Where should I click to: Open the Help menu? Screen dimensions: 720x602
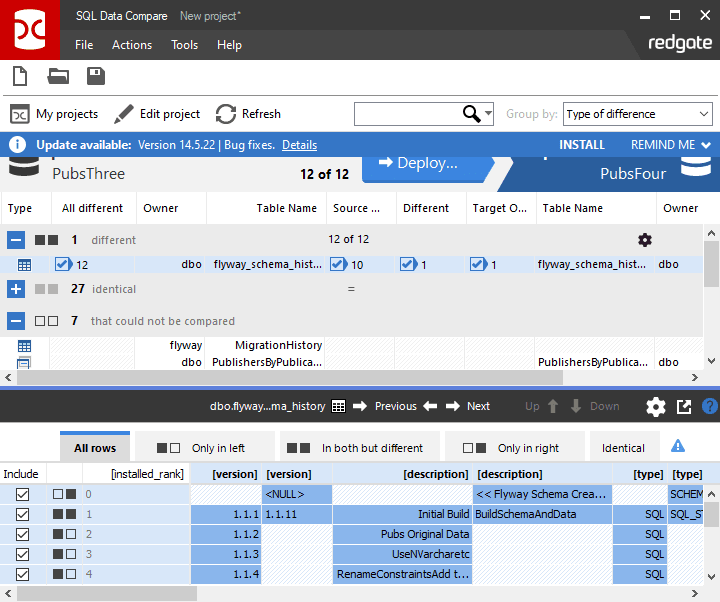pyautogui.click(x=229, y=45)
